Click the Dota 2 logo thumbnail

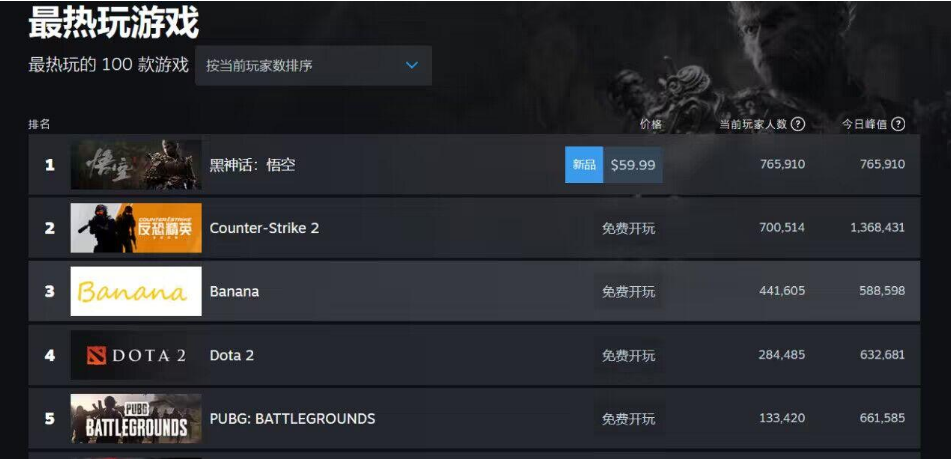click(136, 355)
